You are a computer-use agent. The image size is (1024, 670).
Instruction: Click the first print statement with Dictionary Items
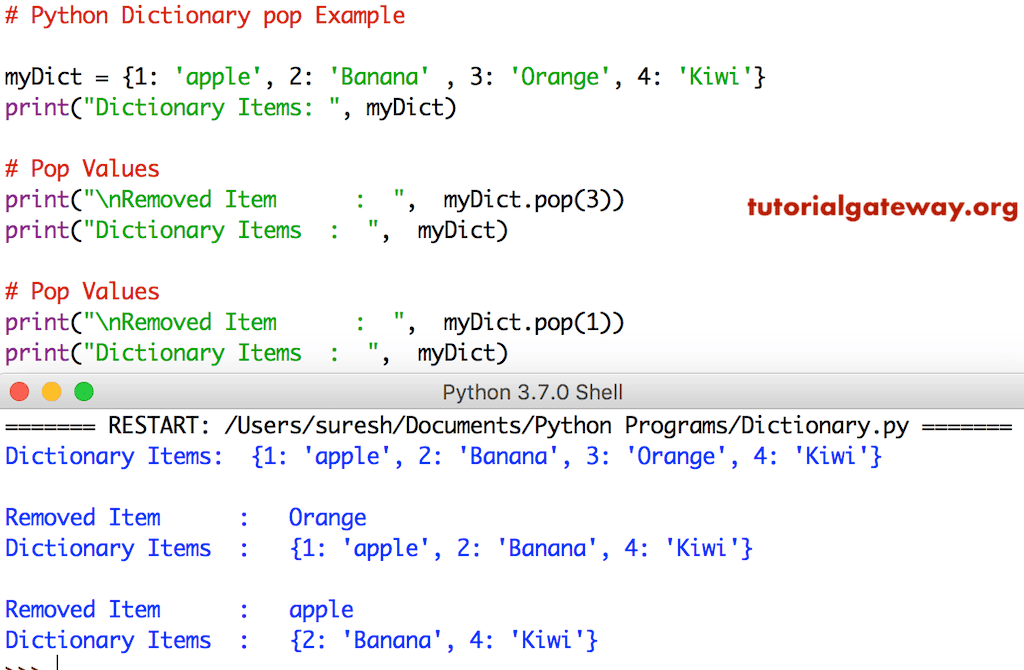pyautogui.click(x=230, y=107)
